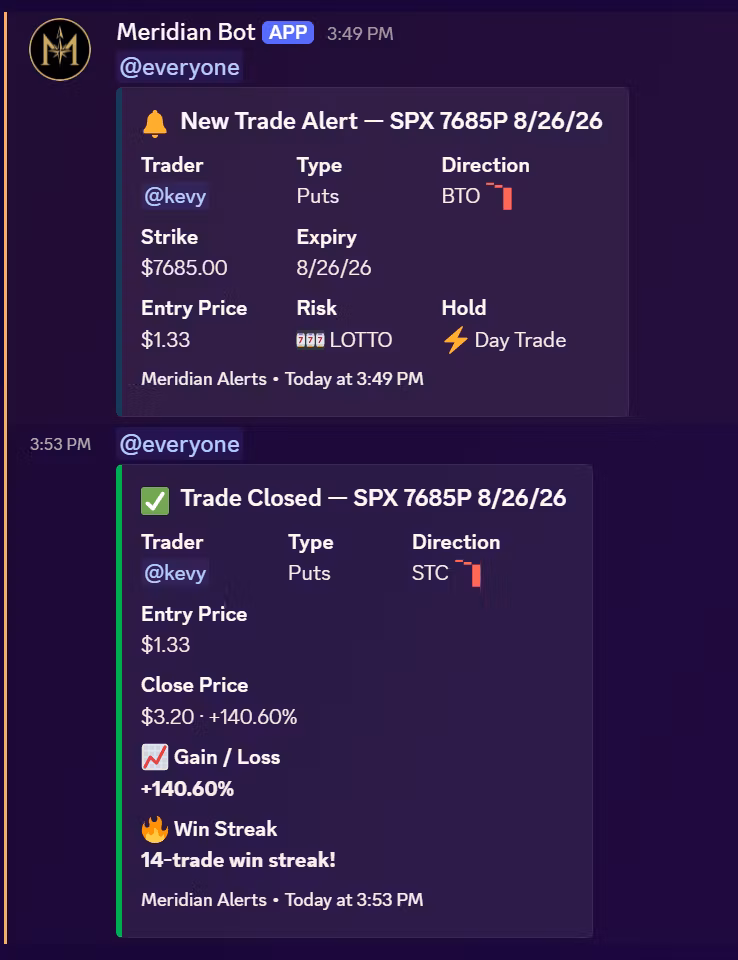
Task: Click the @kevy mention in Trade Closed
Action: coord(175,573)
